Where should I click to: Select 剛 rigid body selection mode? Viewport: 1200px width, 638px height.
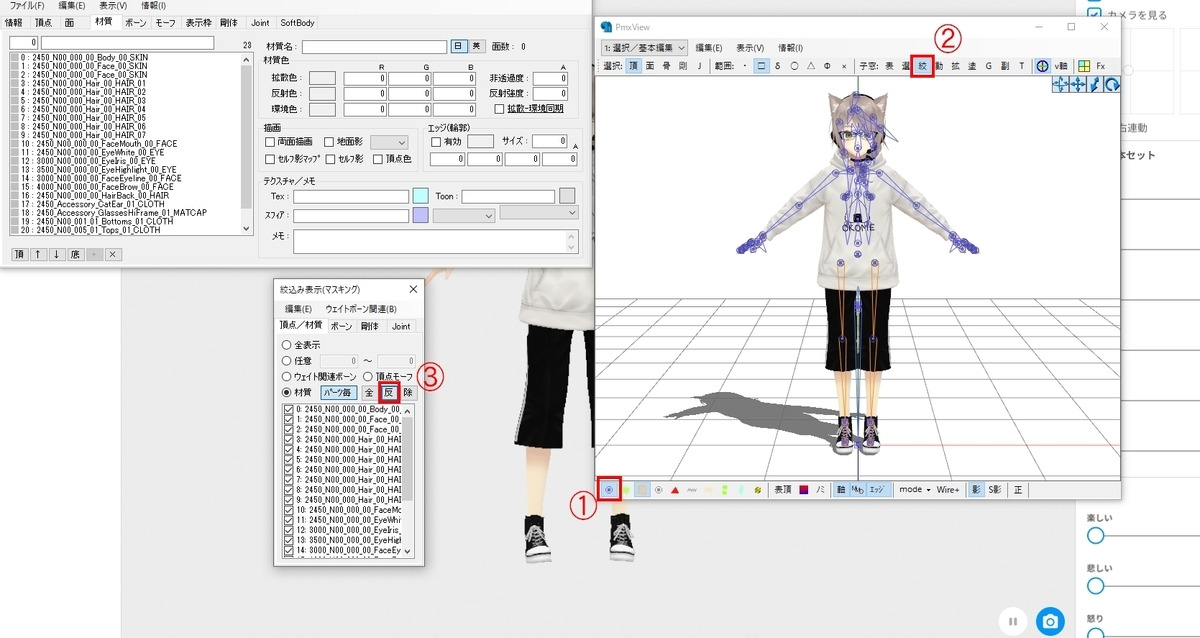[683, 65]
